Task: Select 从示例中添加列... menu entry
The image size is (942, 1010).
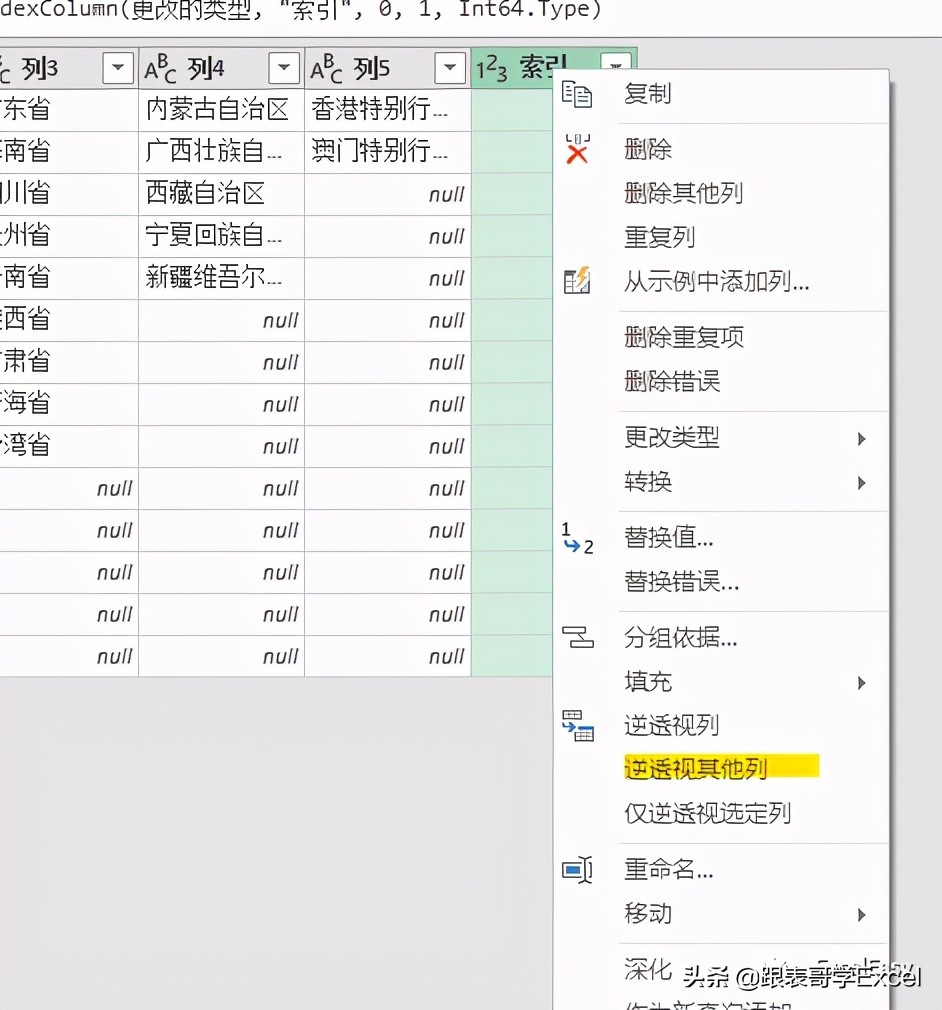Action: tap(716, 281)
